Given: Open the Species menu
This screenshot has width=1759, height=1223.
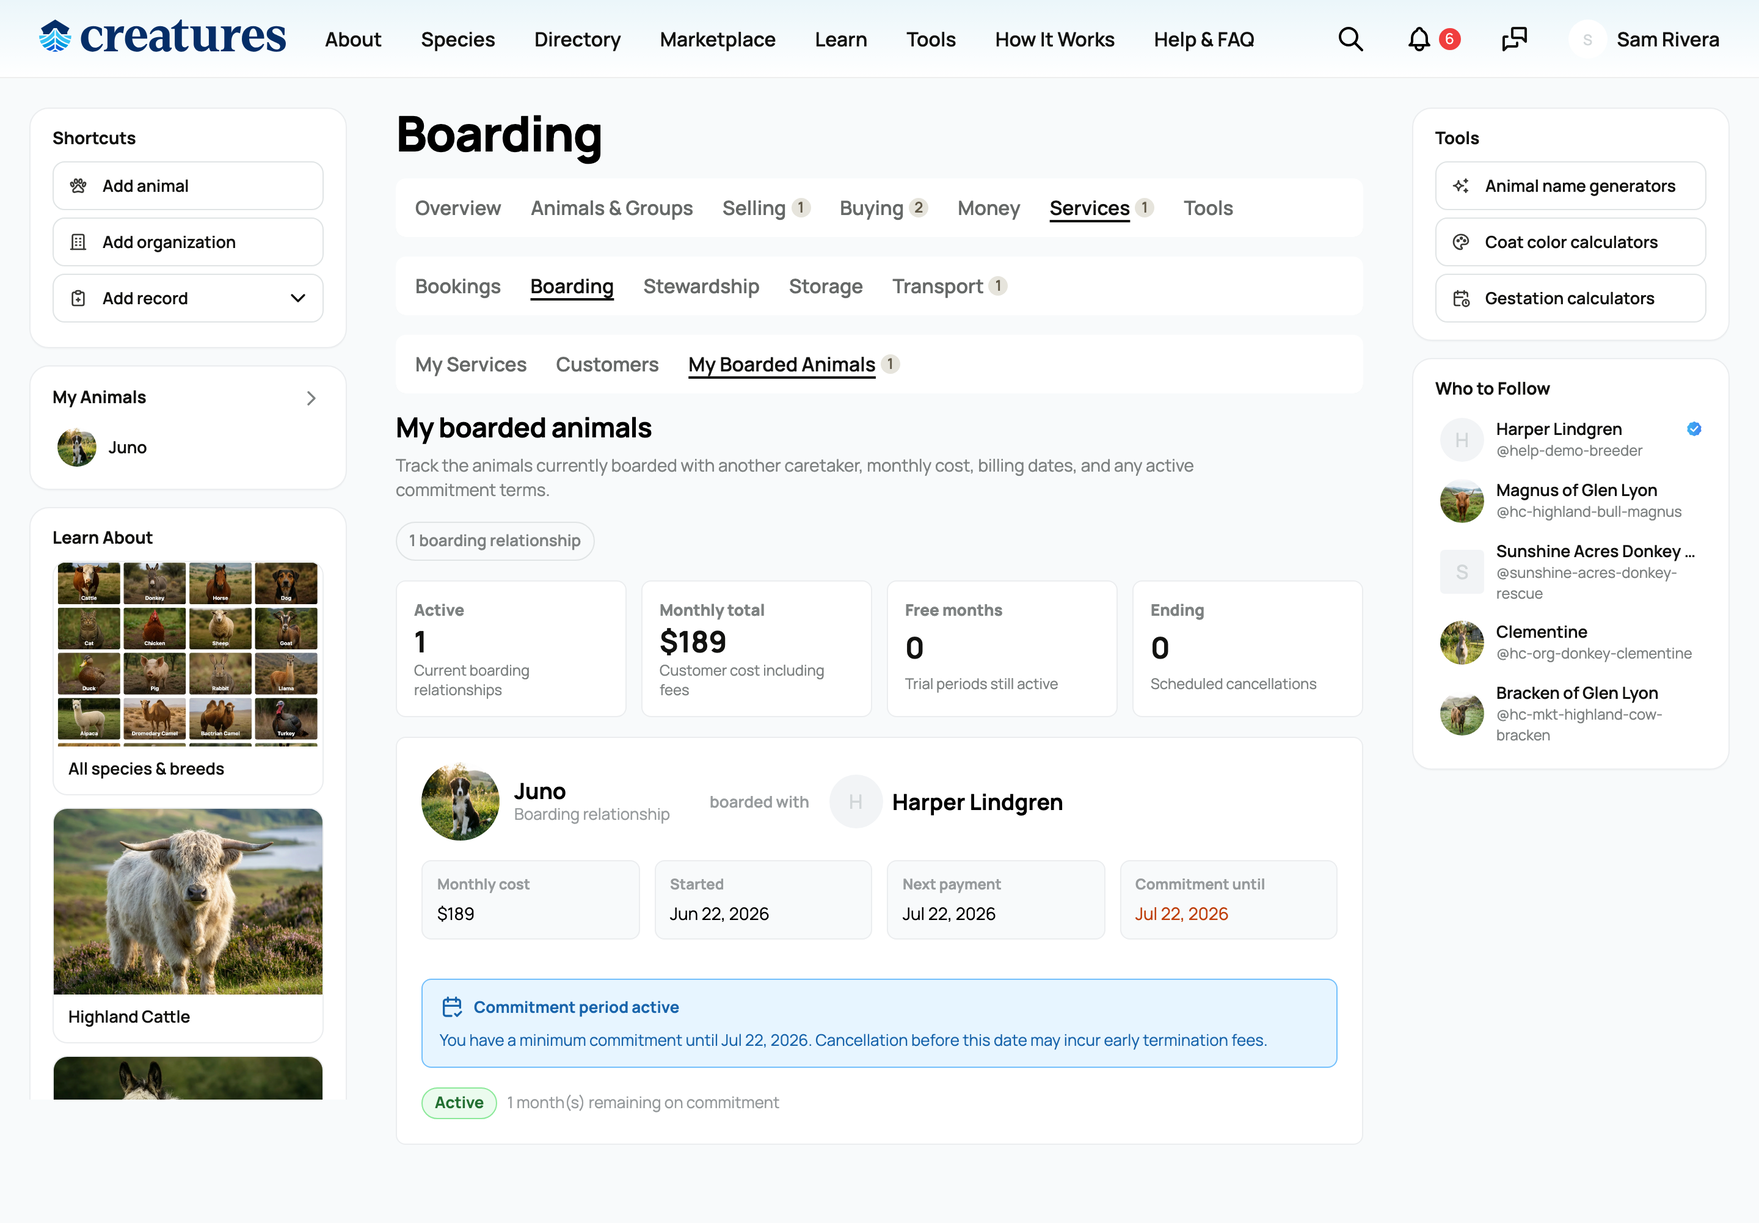Looking at the screenshot, I should 458,39.
